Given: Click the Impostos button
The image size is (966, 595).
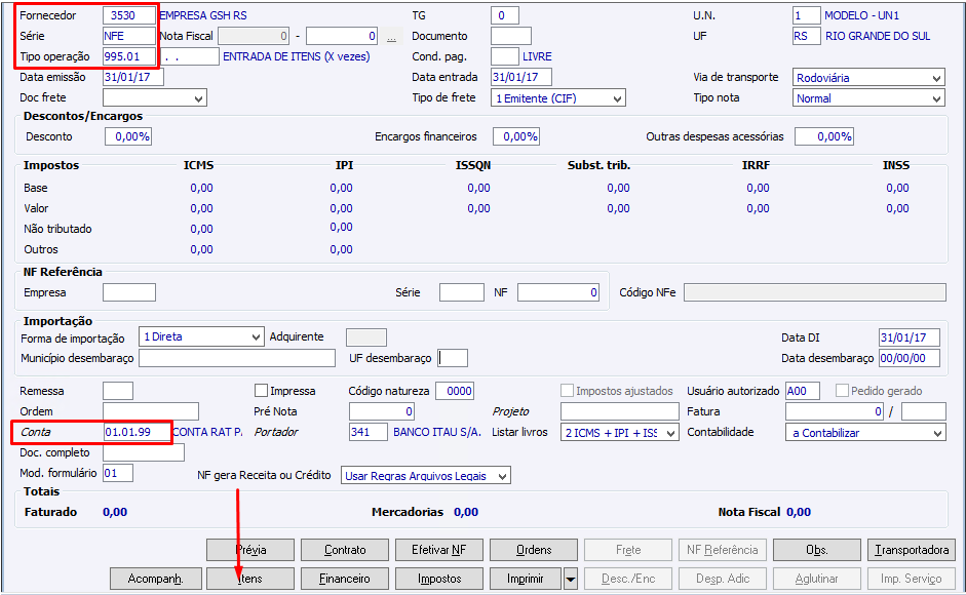Looking at the screenshot, I should tap(439, 579).
